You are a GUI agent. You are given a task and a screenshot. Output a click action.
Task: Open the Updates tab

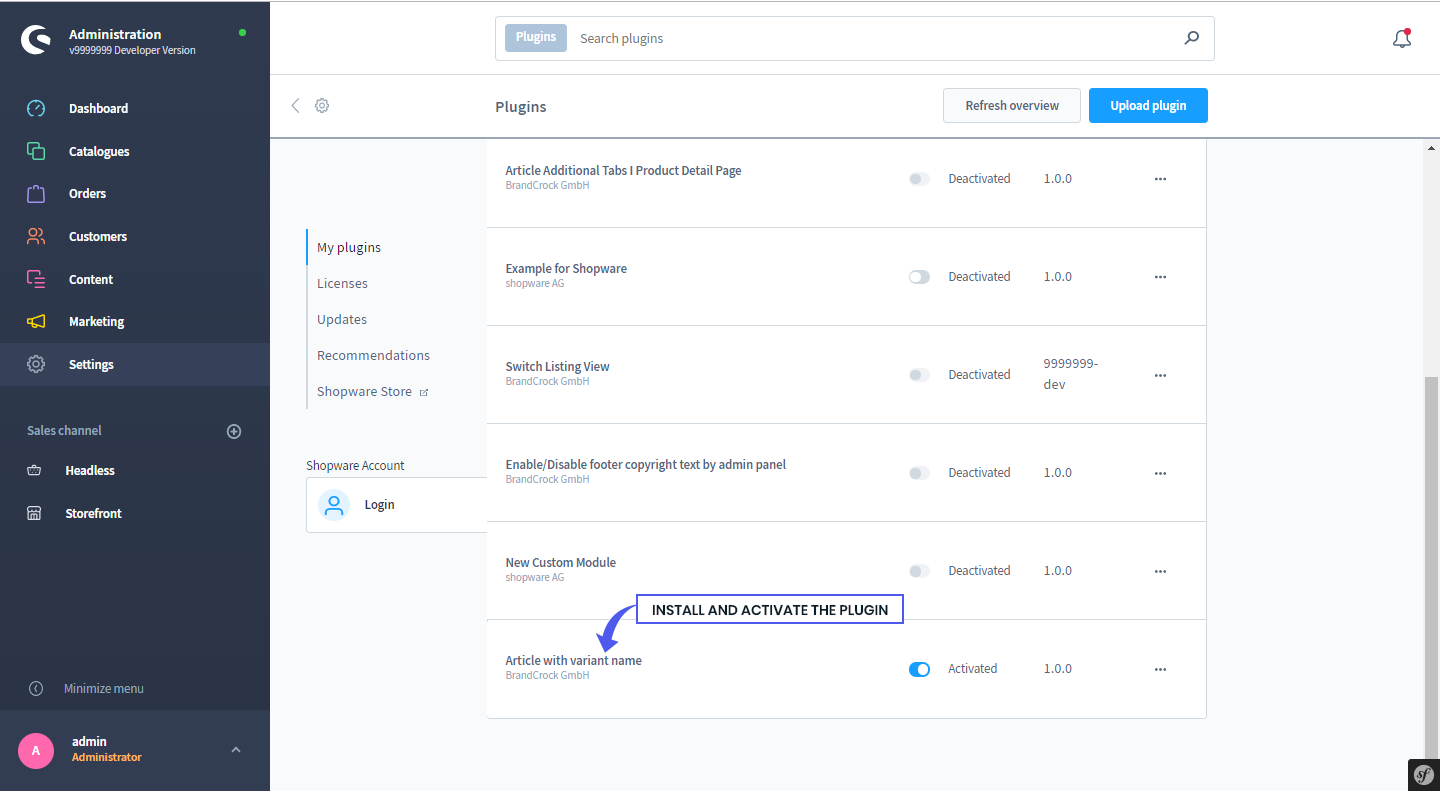tap(342, 319)
